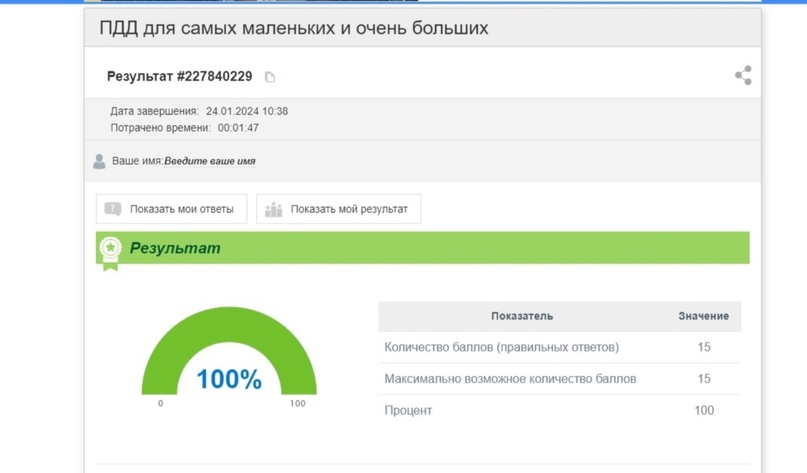
Task: Click 'Потрачено времени:' label
Action: click(x=161, y=128)
